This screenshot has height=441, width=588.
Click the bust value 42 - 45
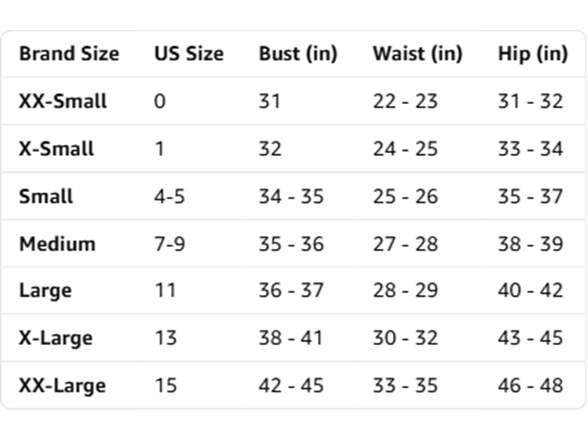coord(291,386)
